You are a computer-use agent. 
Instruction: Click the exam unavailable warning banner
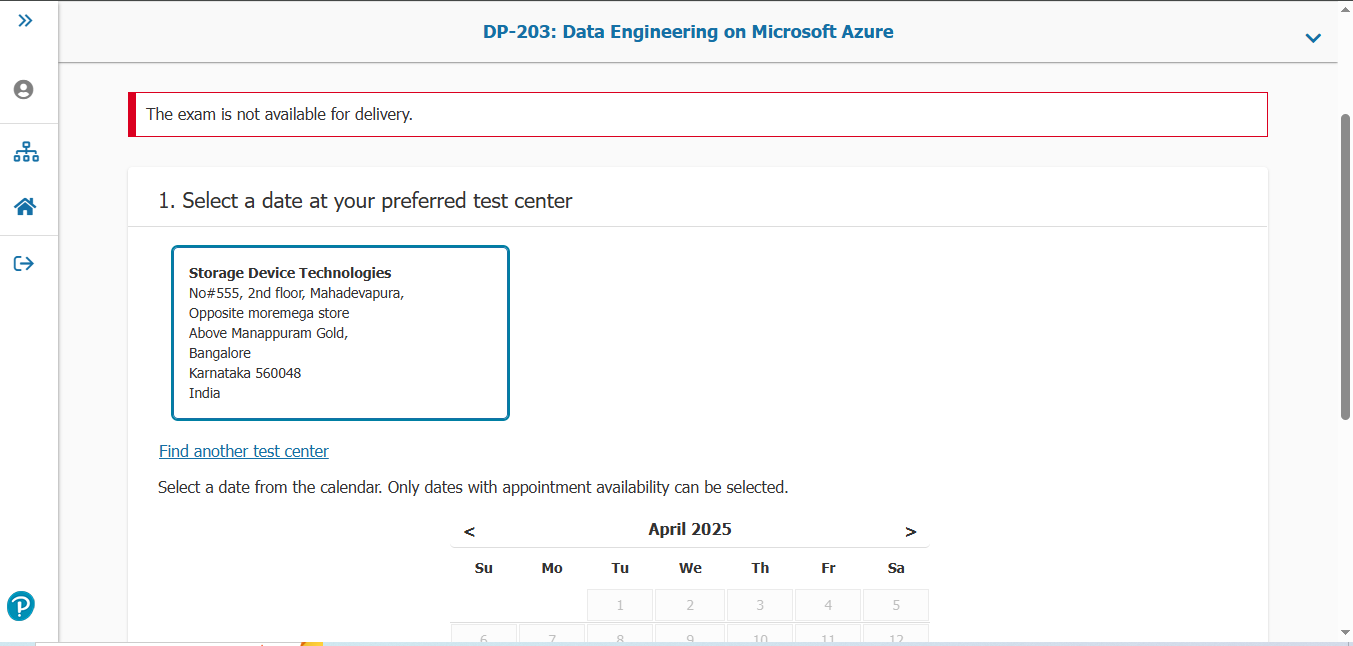[697, 114]
